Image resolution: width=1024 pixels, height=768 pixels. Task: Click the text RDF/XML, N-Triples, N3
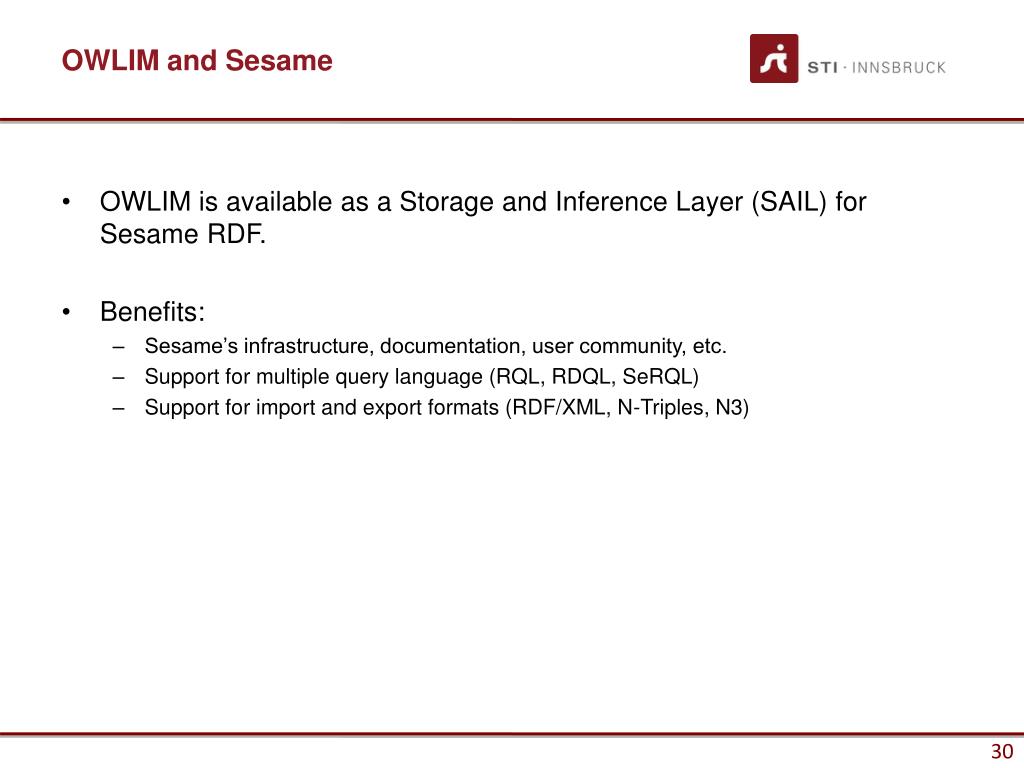click(x=627, y=408)
